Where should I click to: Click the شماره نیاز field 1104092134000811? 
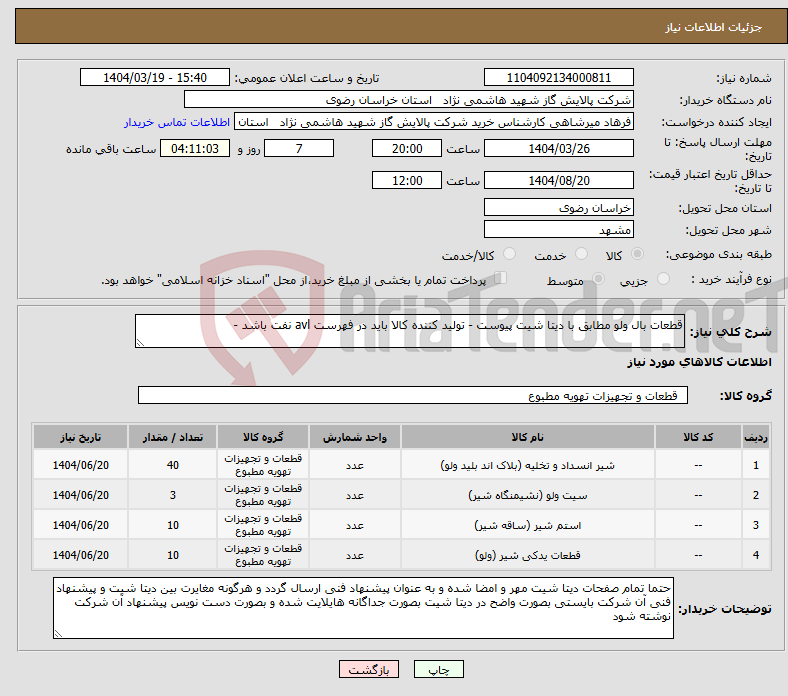click(x=558, y=77)
